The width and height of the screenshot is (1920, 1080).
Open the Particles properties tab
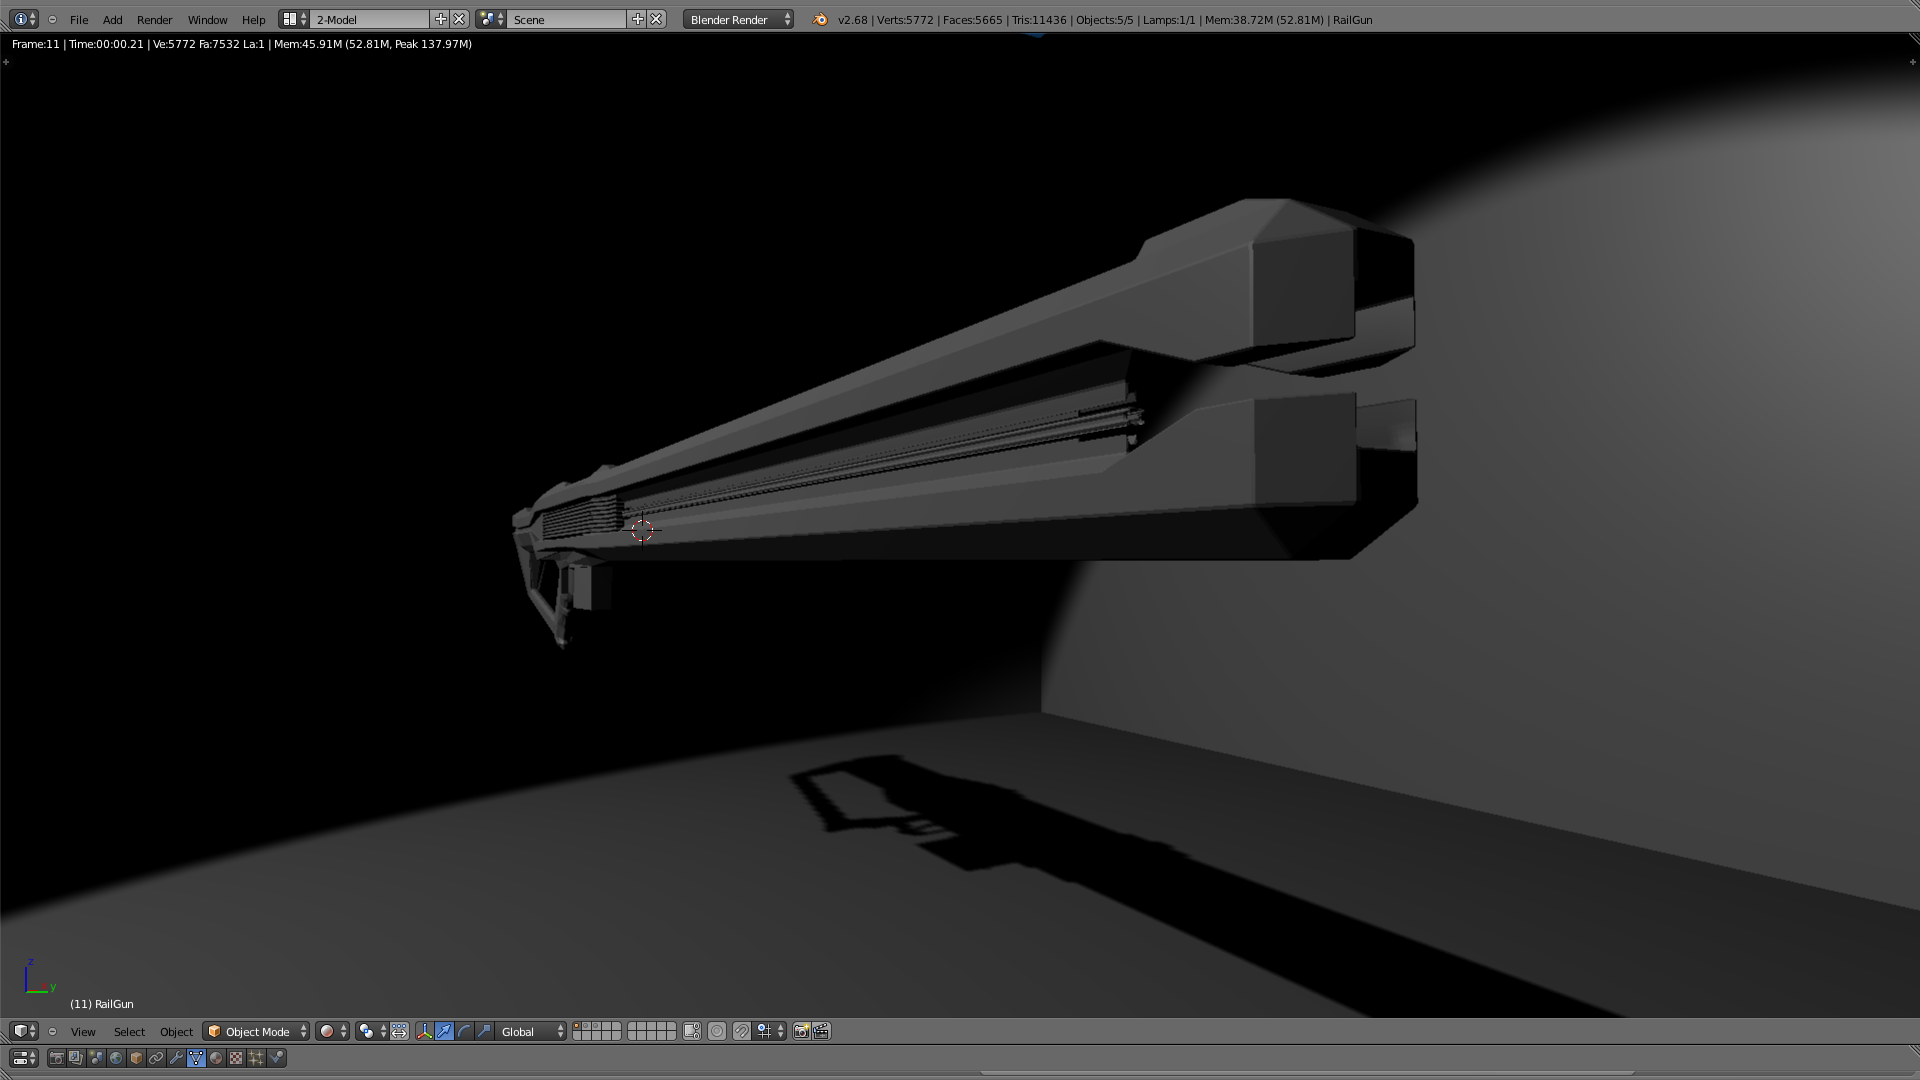point(256,1057)
